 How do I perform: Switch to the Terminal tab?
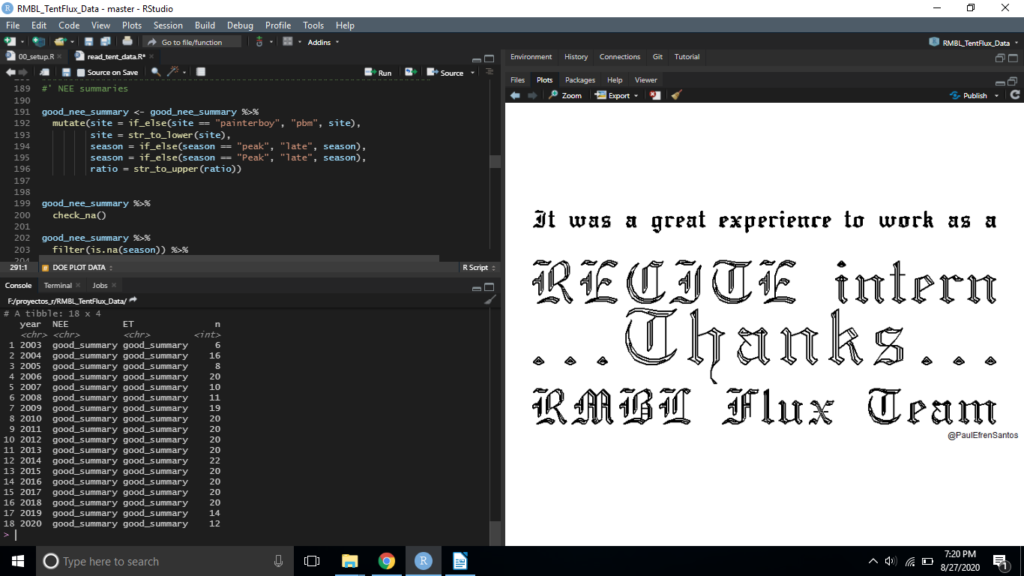[57, 285]
